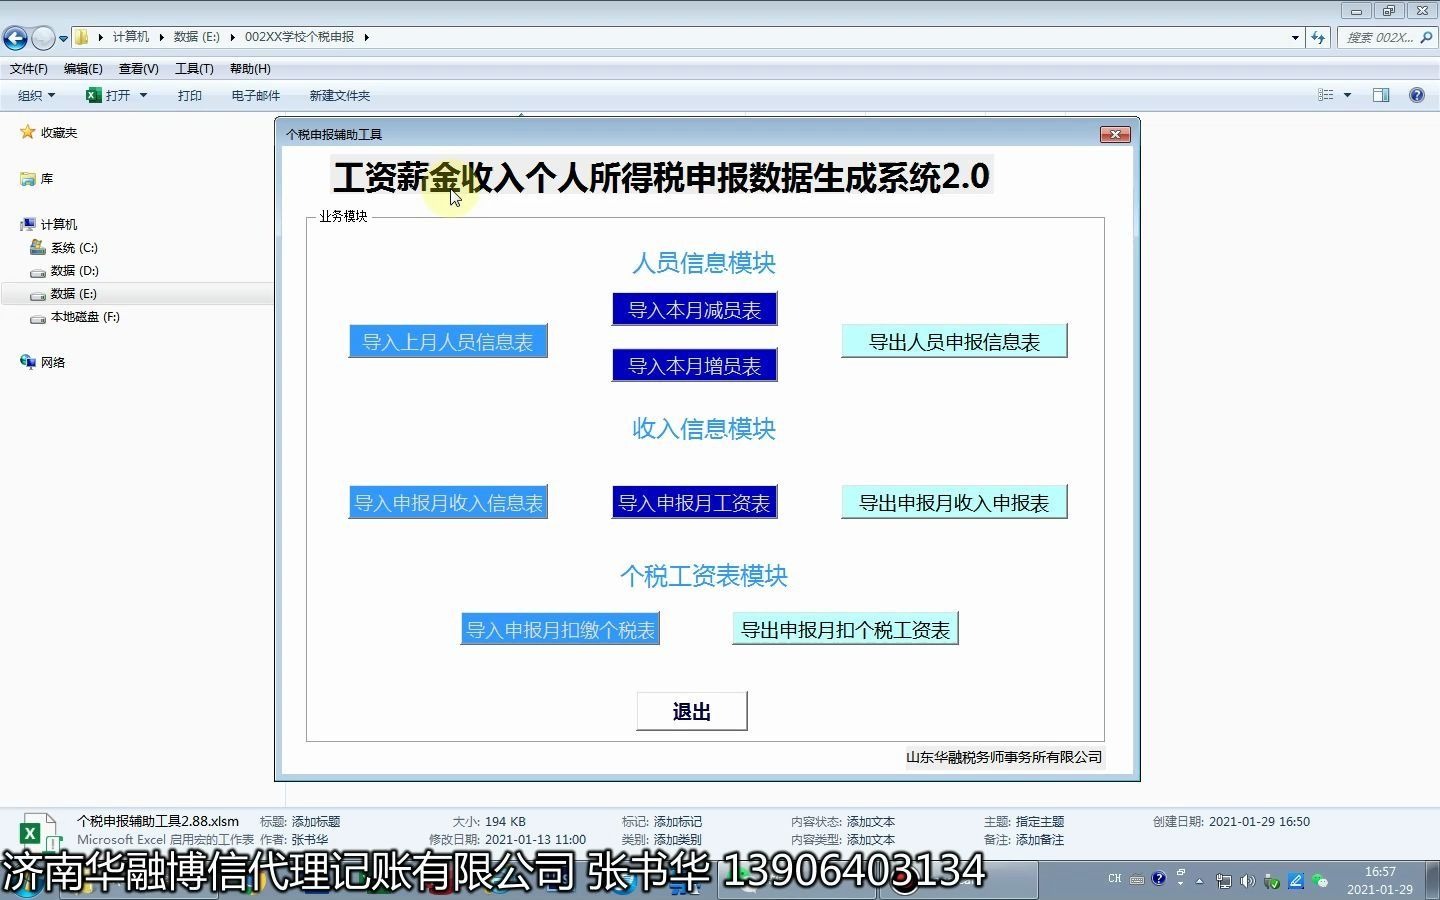Screen dimensions: 1440x900
Task: Open the 组织 dropdown
Action: (x=34, y=95)
